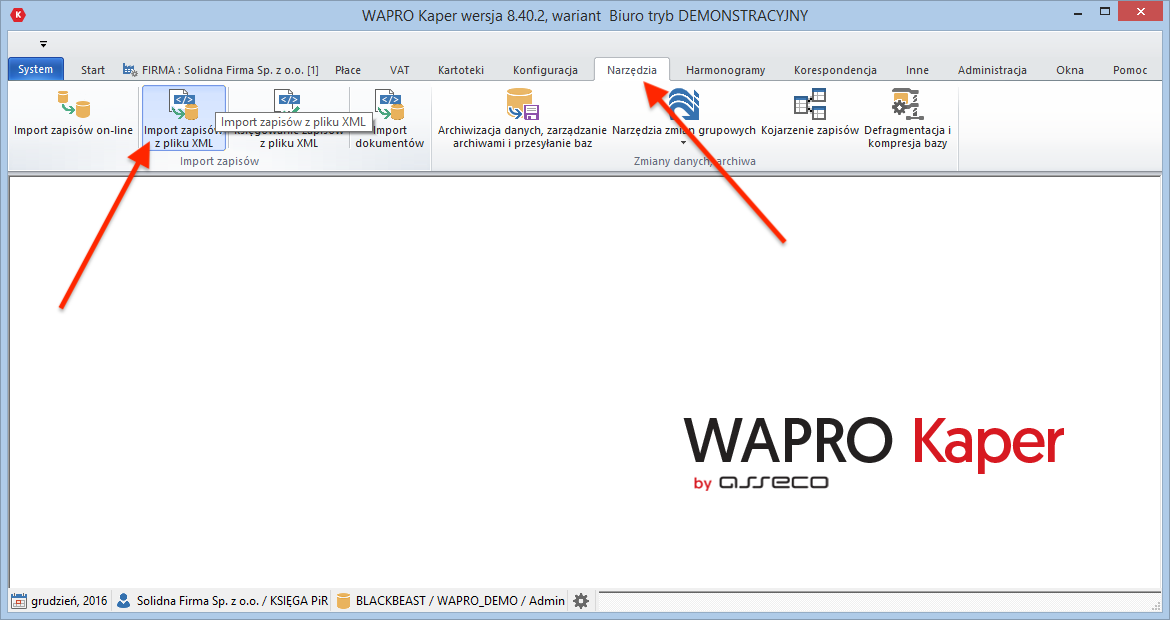Screen dimensions: 1170x620
Task: Go to the Administracja tab
Action: pos(992,70)
